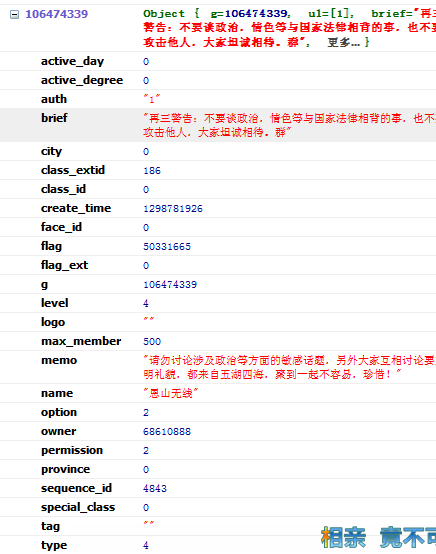Screen dimensions: 436x554
Task: Expand the 更多... link in summary
Action: click(x=343, y=42)
